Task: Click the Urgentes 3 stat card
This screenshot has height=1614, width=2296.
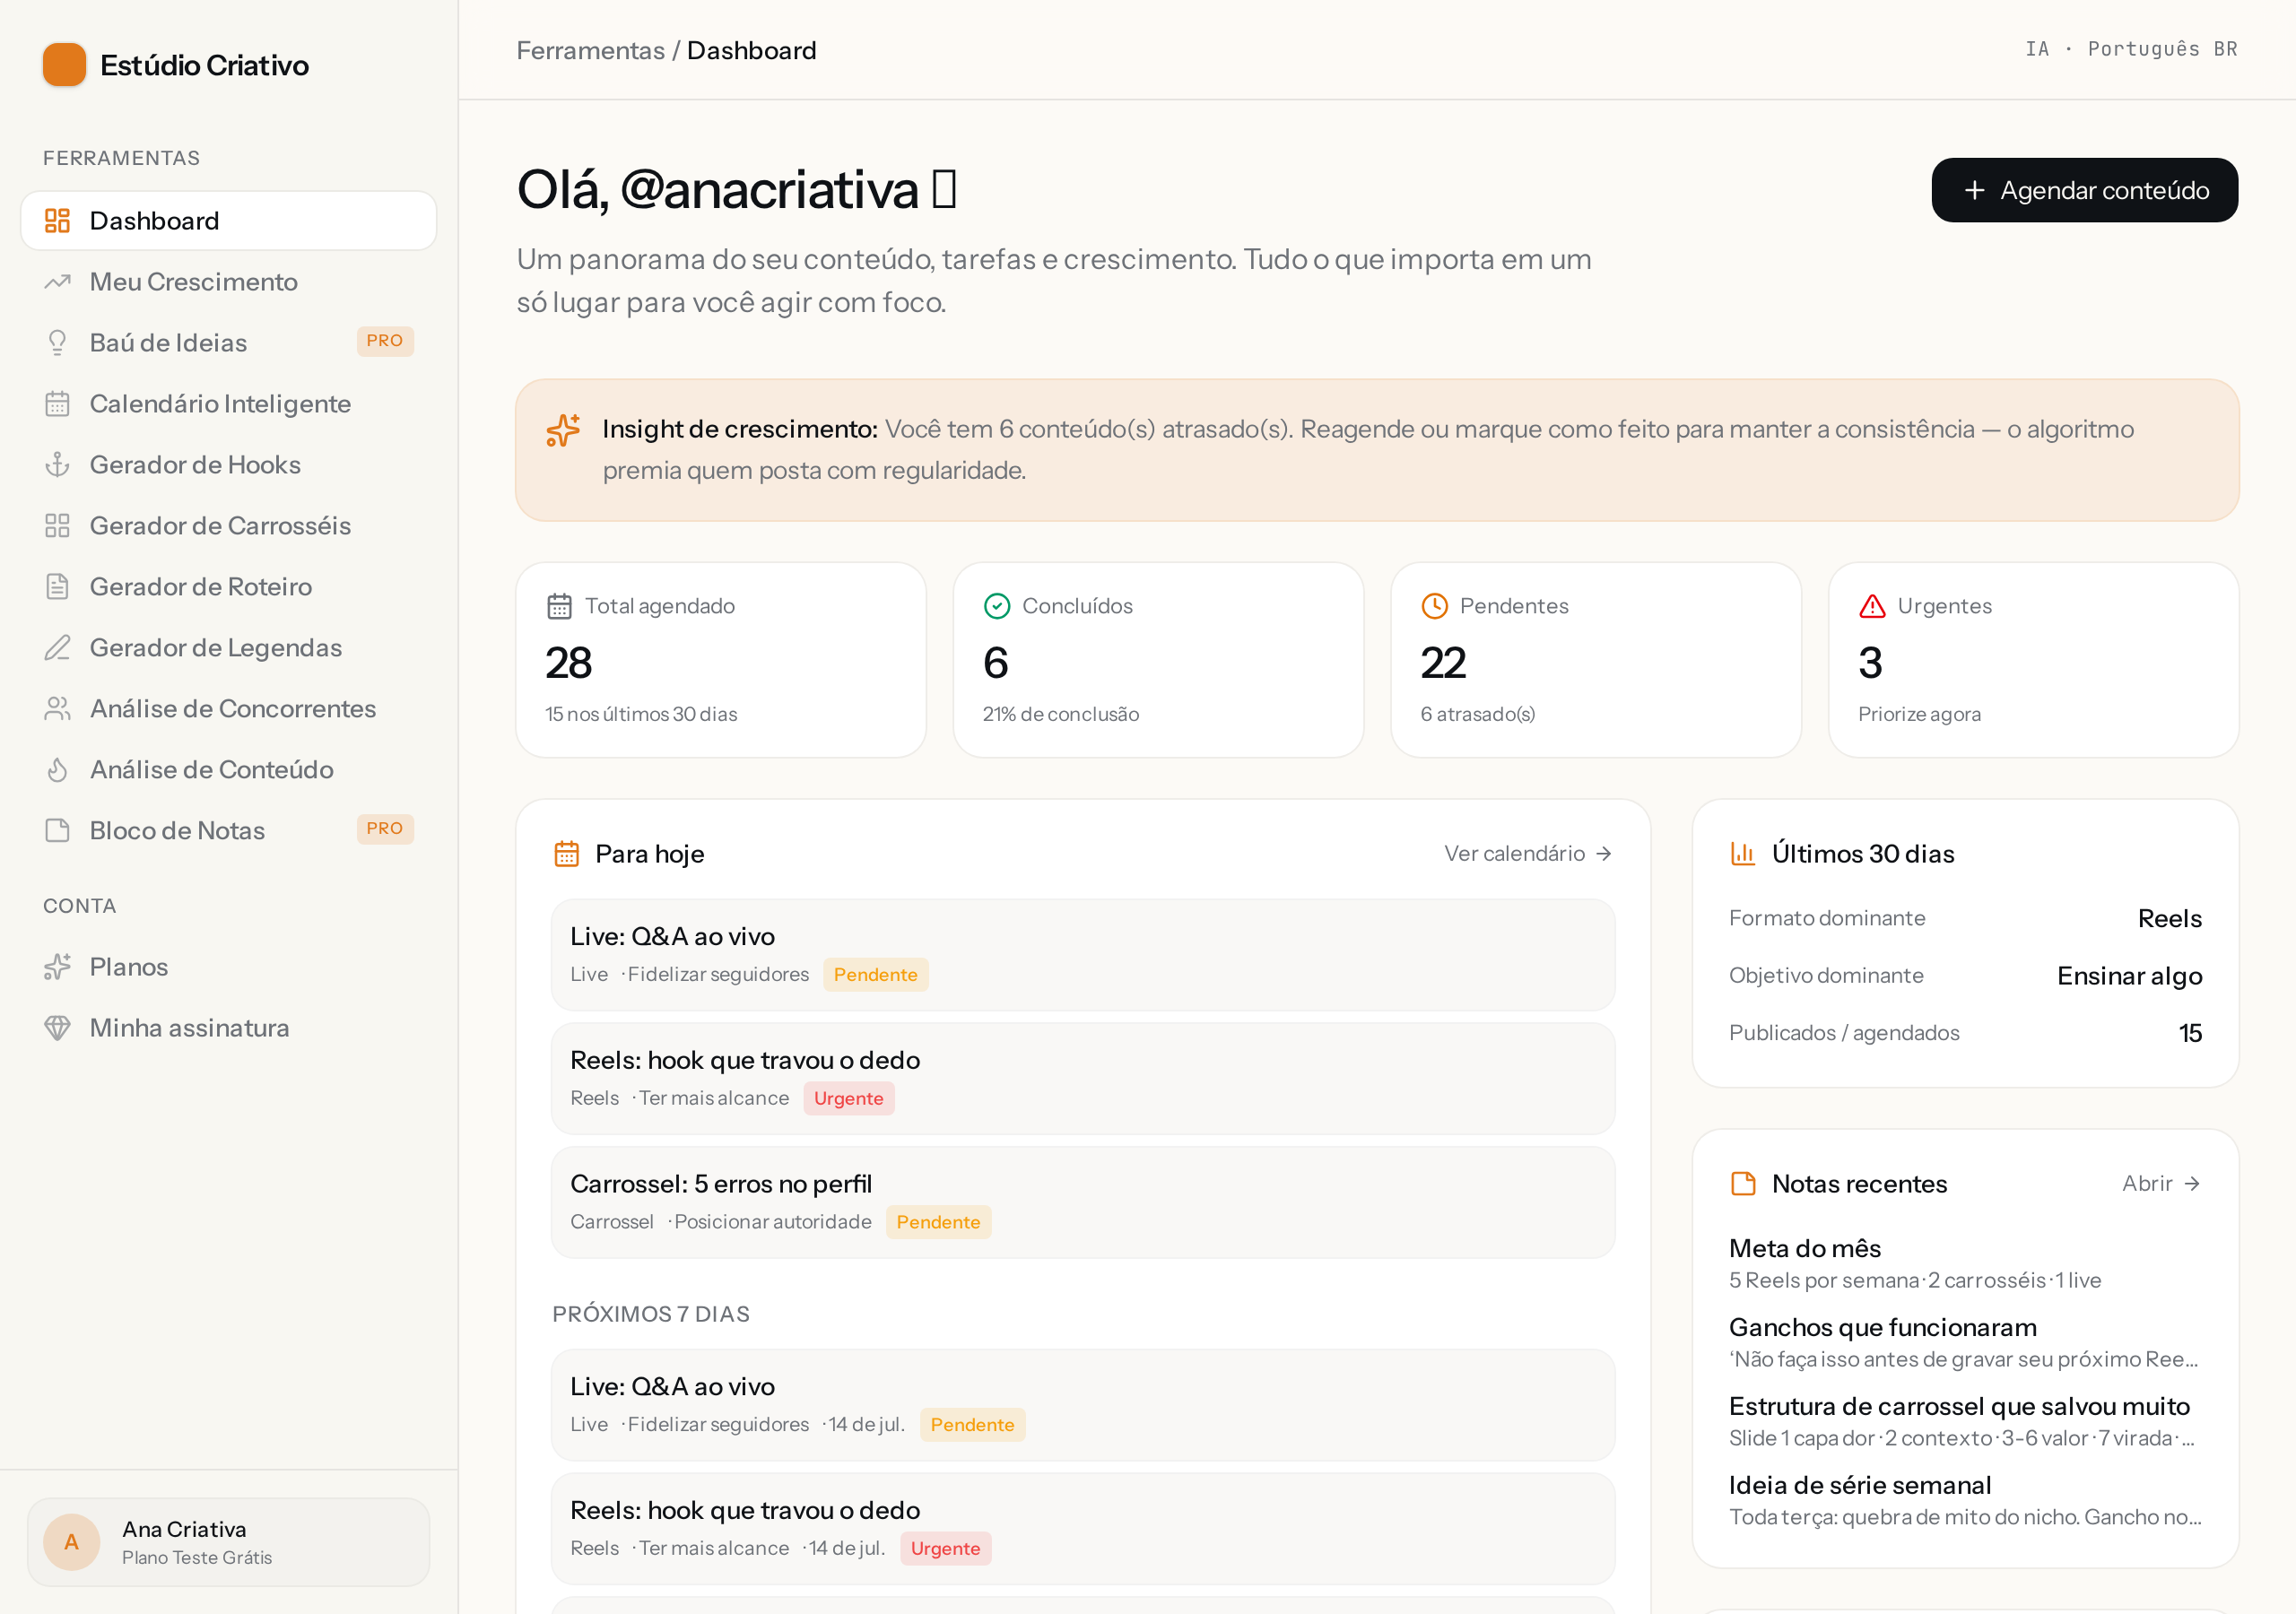Action: tap(2033, 660)
